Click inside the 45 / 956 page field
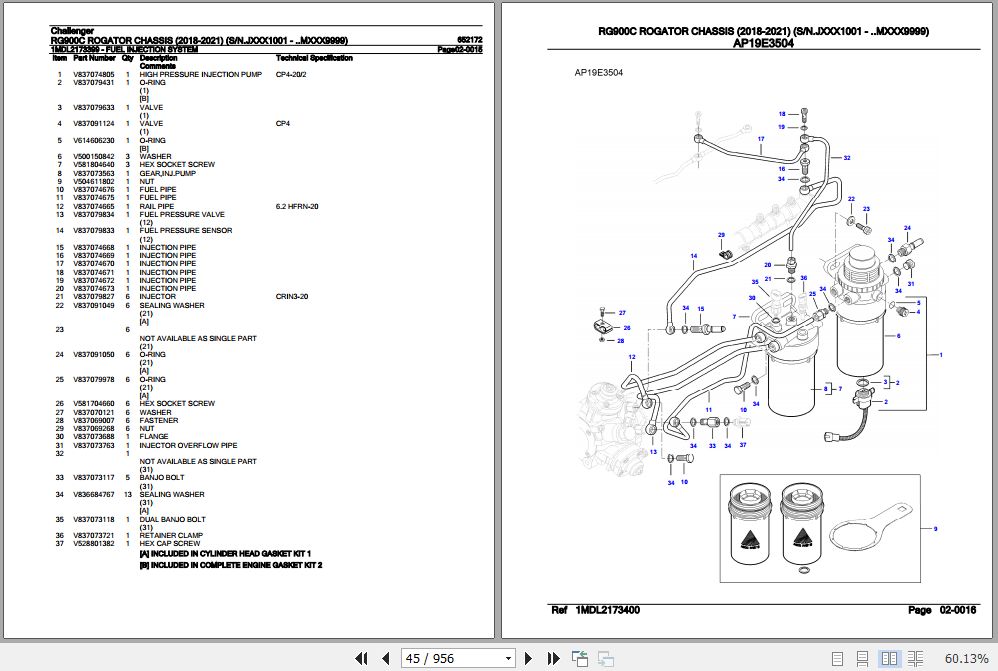 pos(445,658)
